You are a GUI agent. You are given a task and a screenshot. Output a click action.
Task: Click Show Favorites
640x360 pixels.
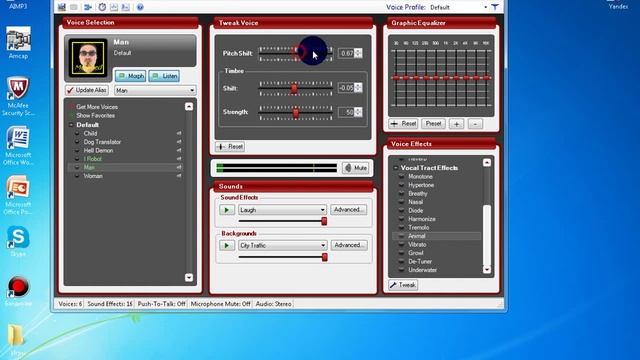coord(96,116)
